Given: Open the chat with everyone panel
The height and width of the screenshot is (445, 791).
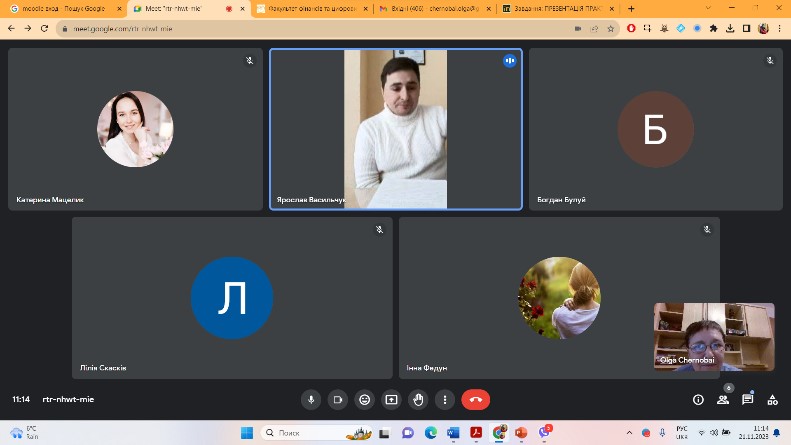Looking at the screenshot, I should (748, 400).
